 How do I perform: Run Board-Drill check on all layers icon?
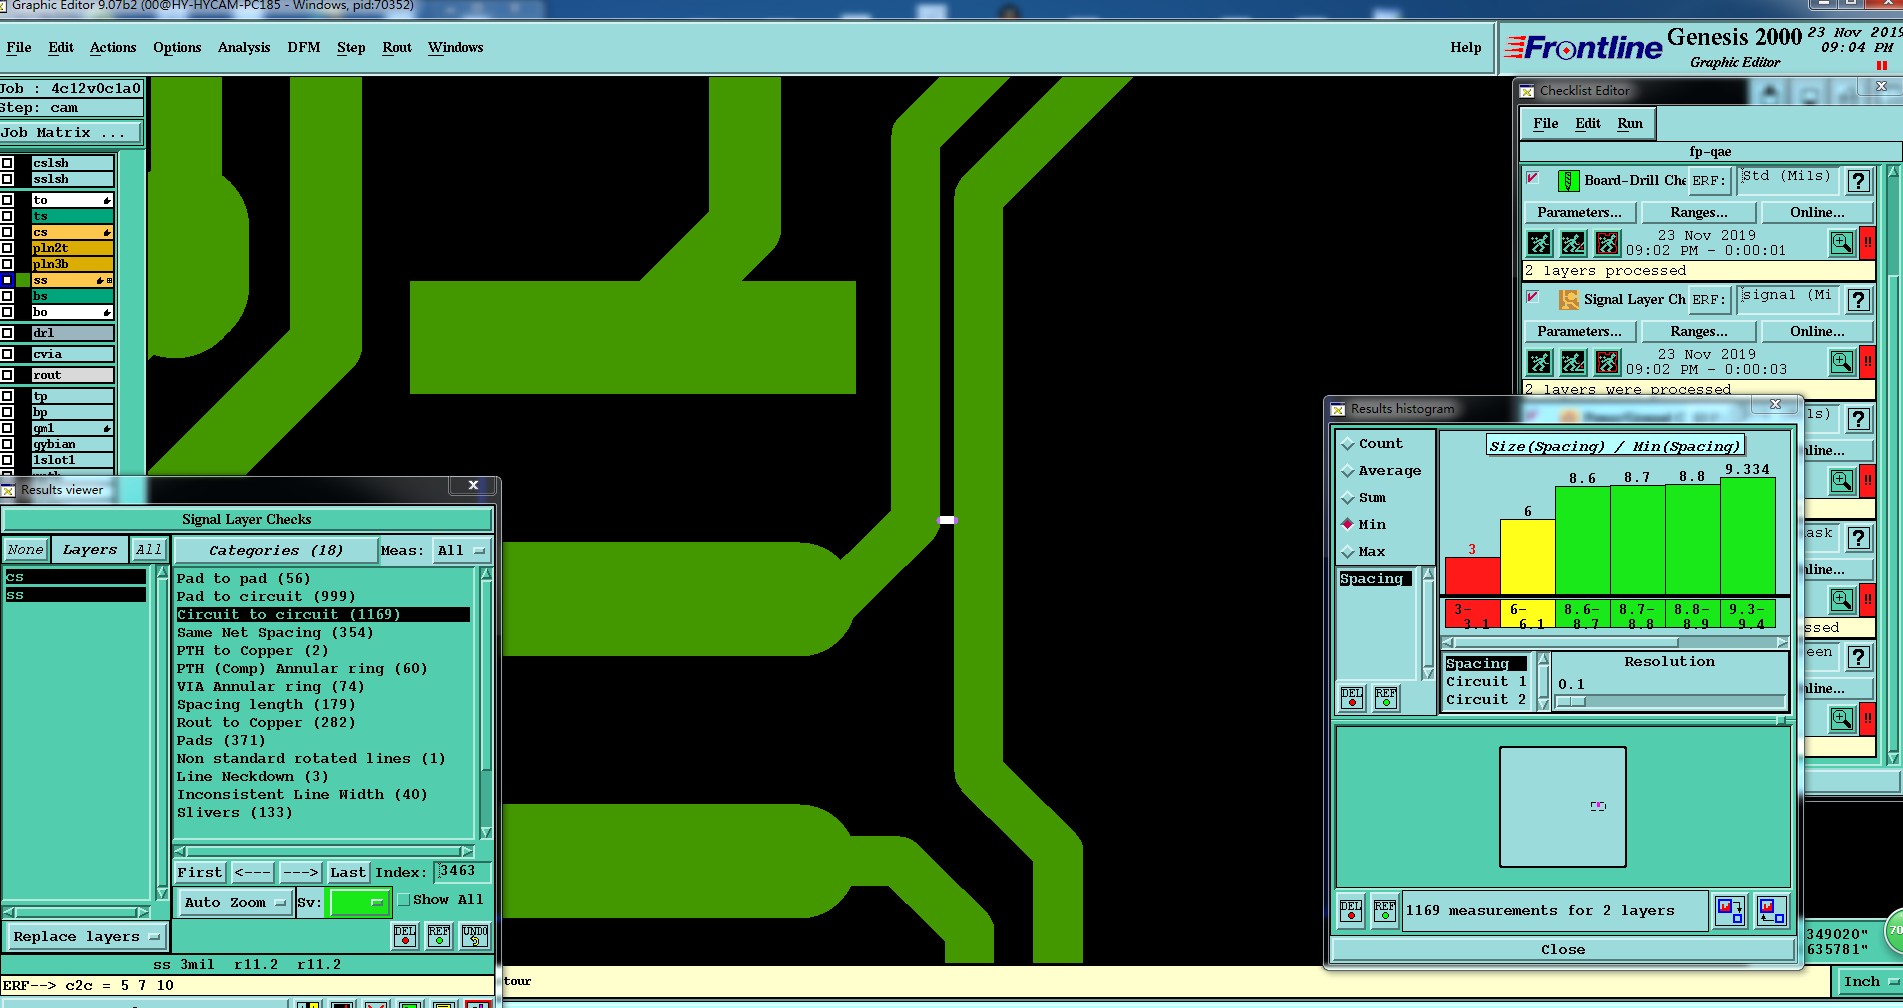(1539, 243)
